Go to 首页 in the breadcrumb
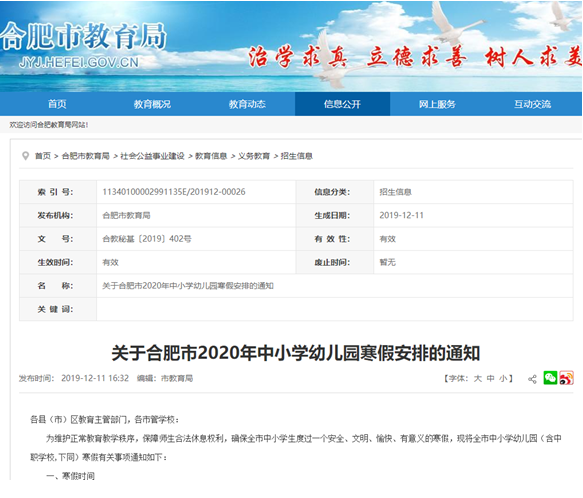This screenshot has height=498, width=583. coord(43,156)
